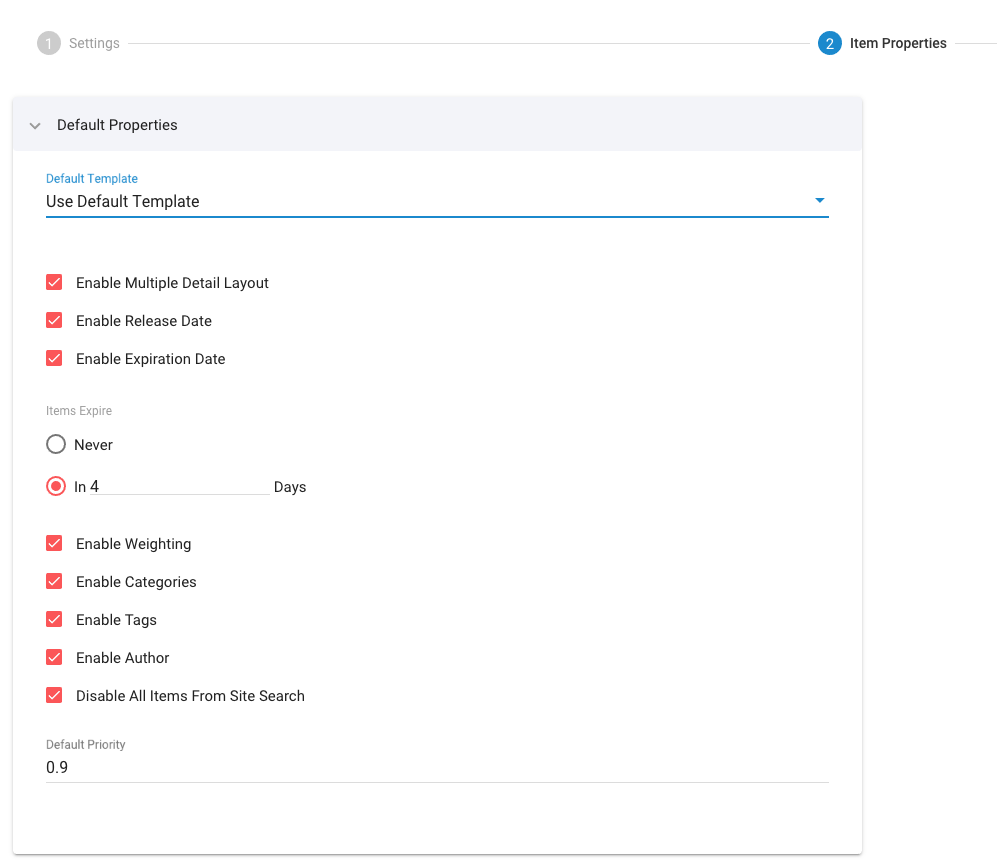Click the expiration days input field
Screen dimensions: 997x865
click(179, 487)
